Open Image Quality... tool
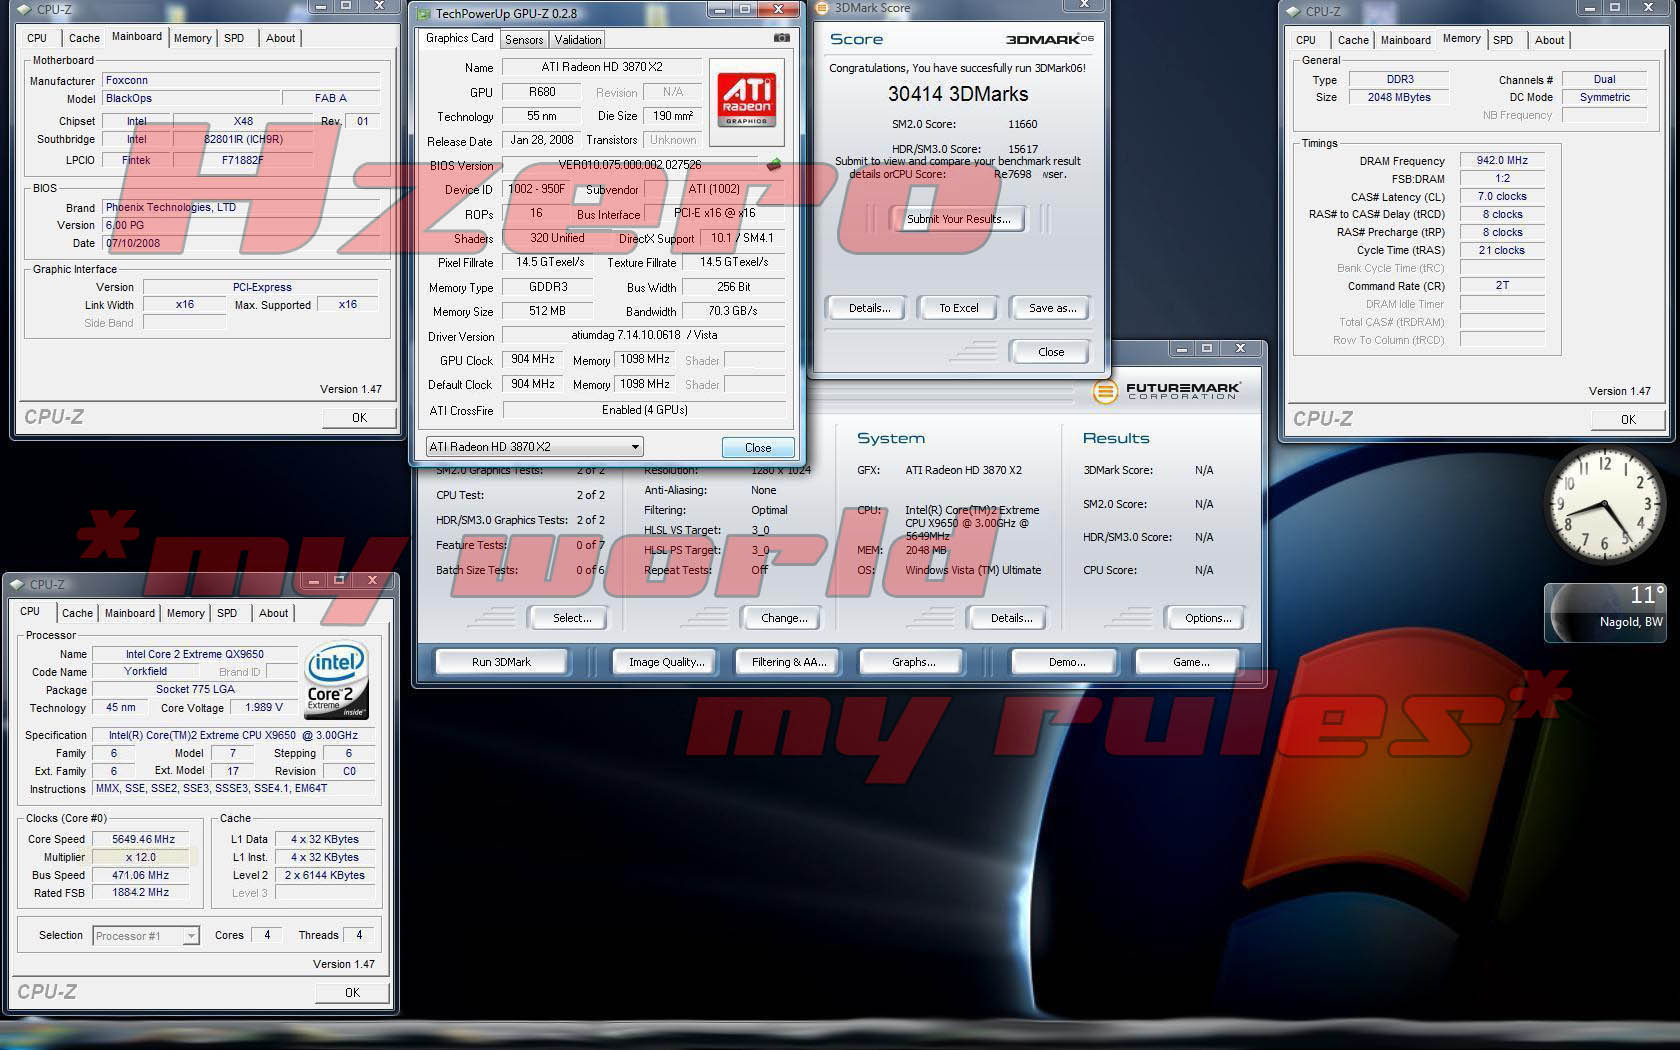This screenshot has height=1050, width=1680. pyautogui.click(x=666, y=662)
